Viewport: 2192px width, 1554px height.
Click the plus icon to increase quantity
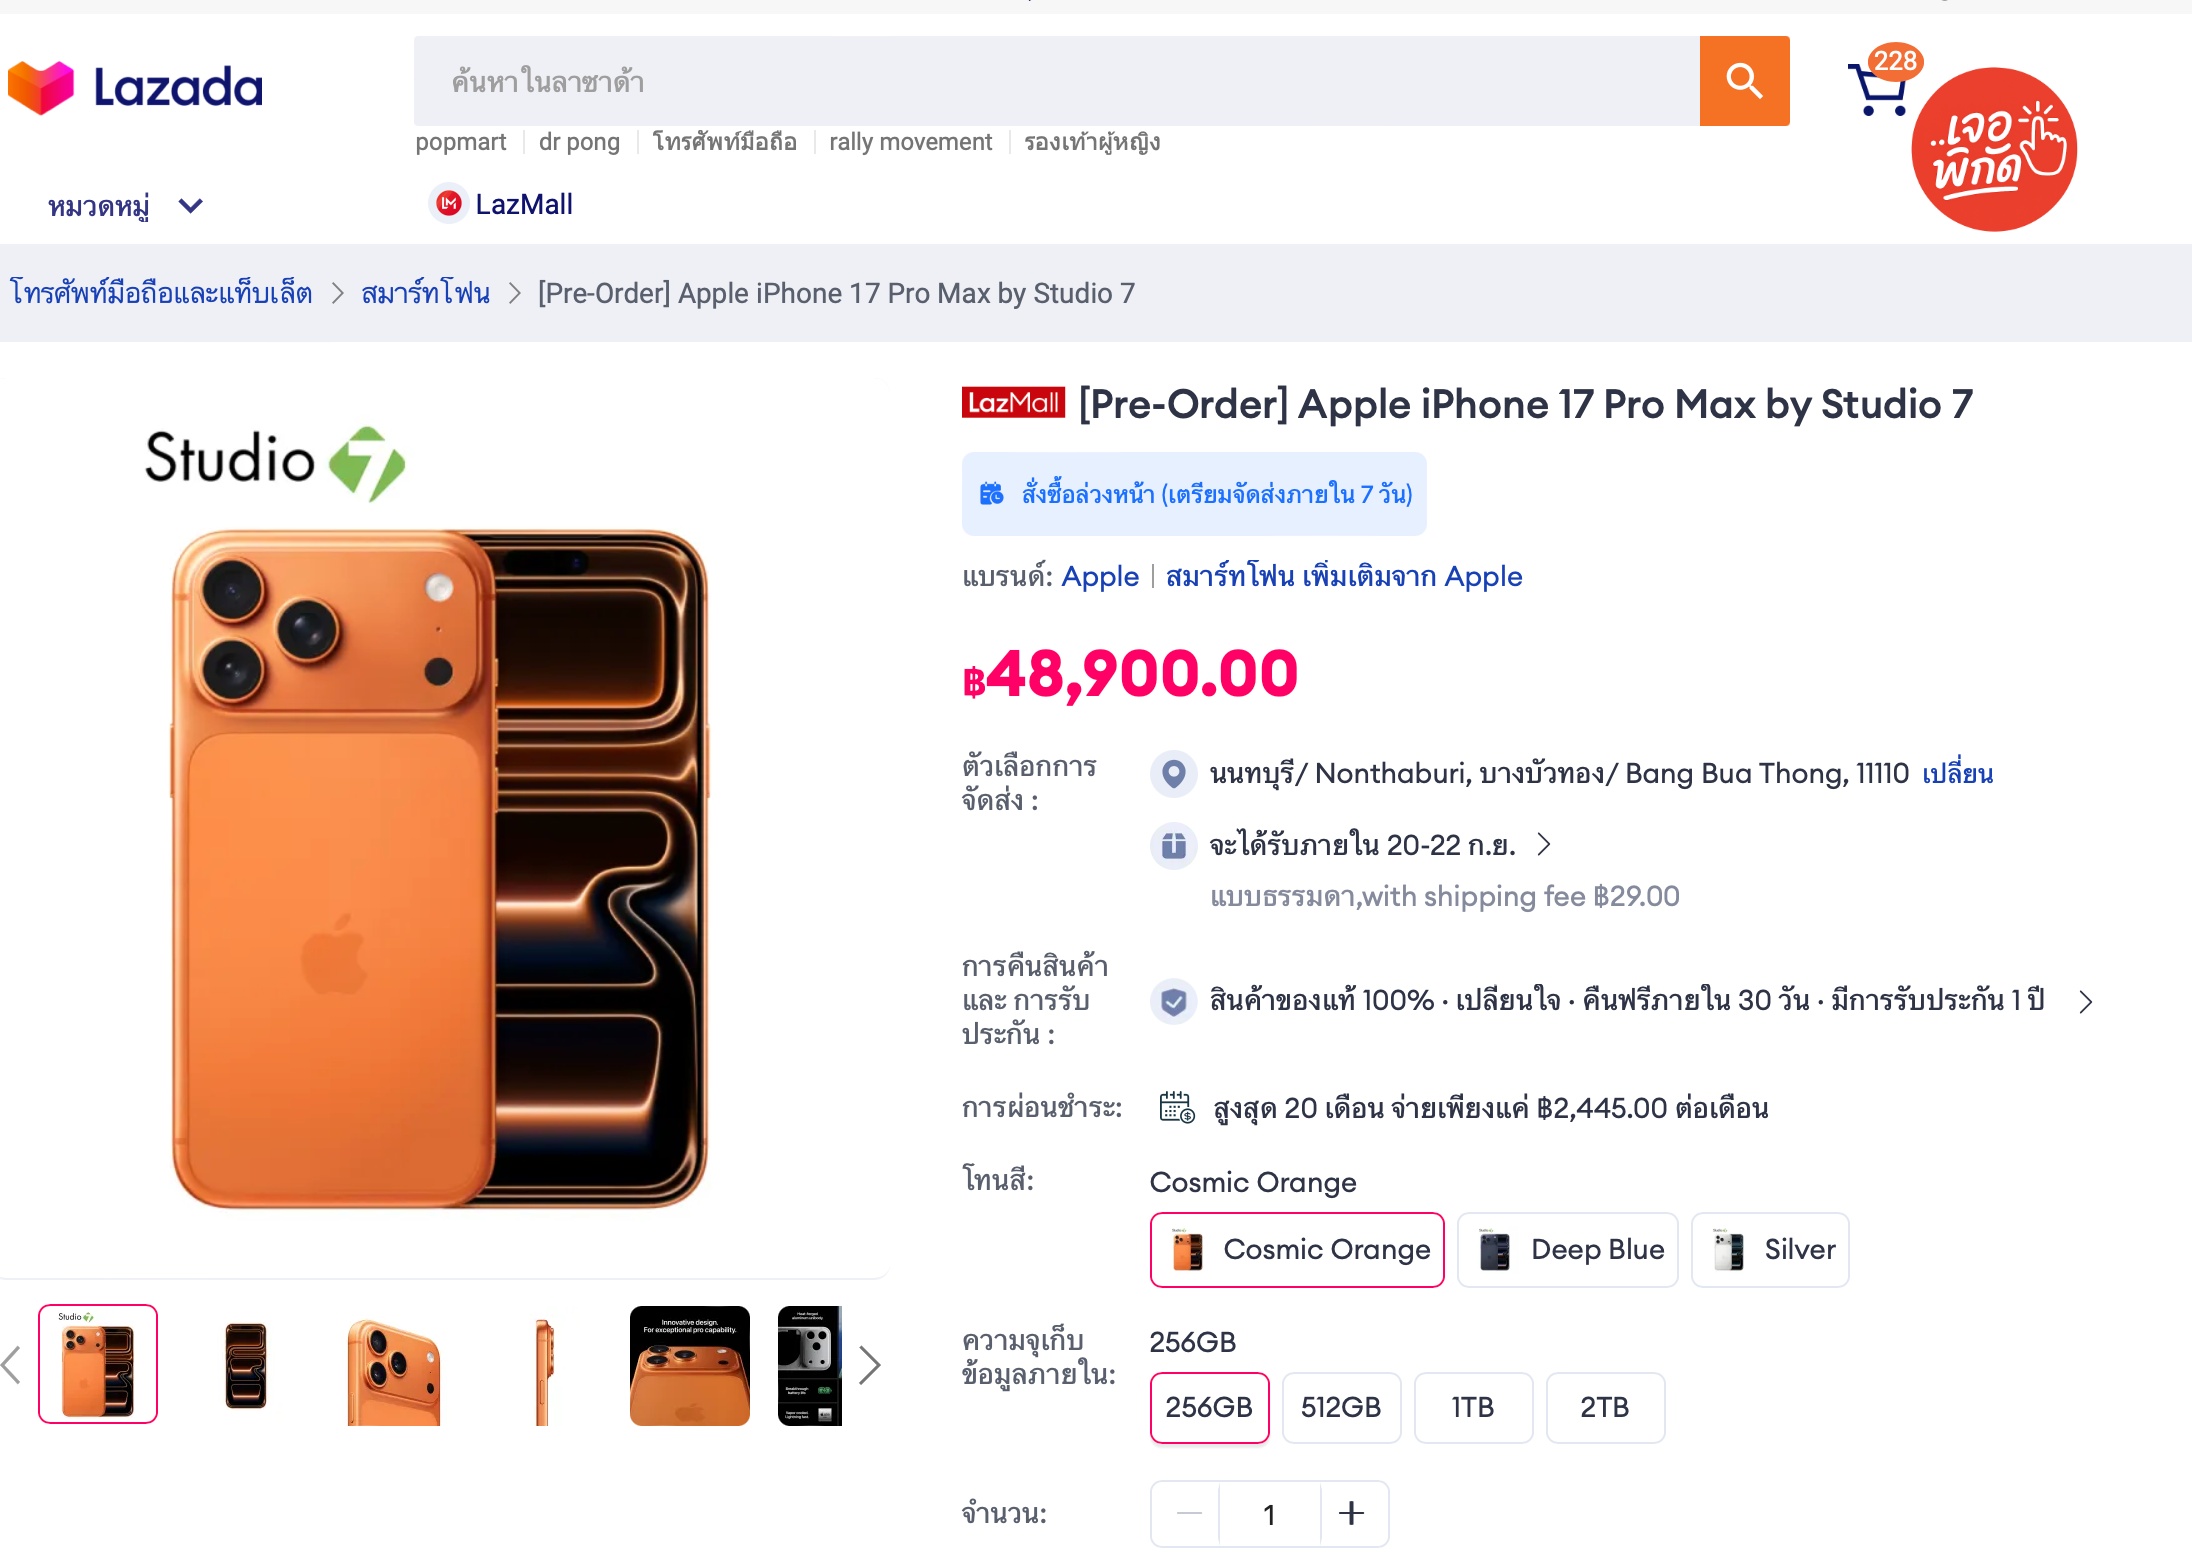[x=1351, y=1513]
